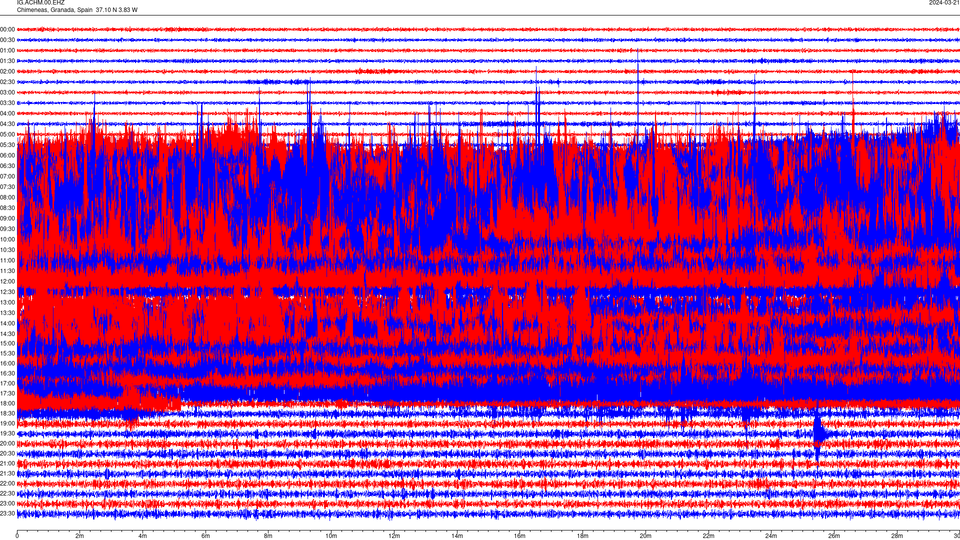Click the 20:00 row label
The height and width of the screenshot is (540, 960).
pos(8,444)
